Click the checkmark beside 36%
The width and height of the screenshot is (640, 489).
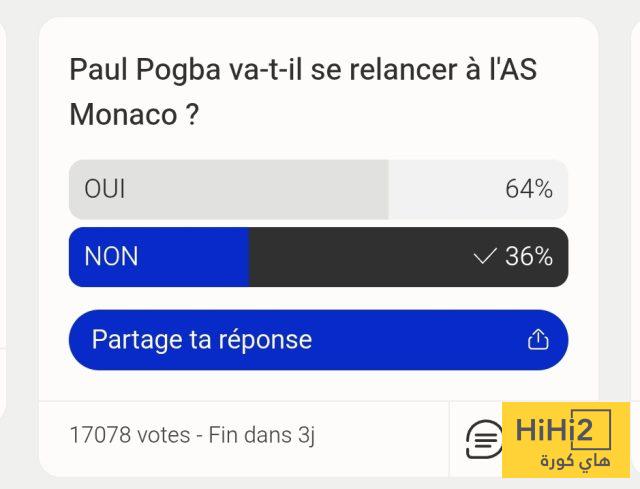point(484,257)
